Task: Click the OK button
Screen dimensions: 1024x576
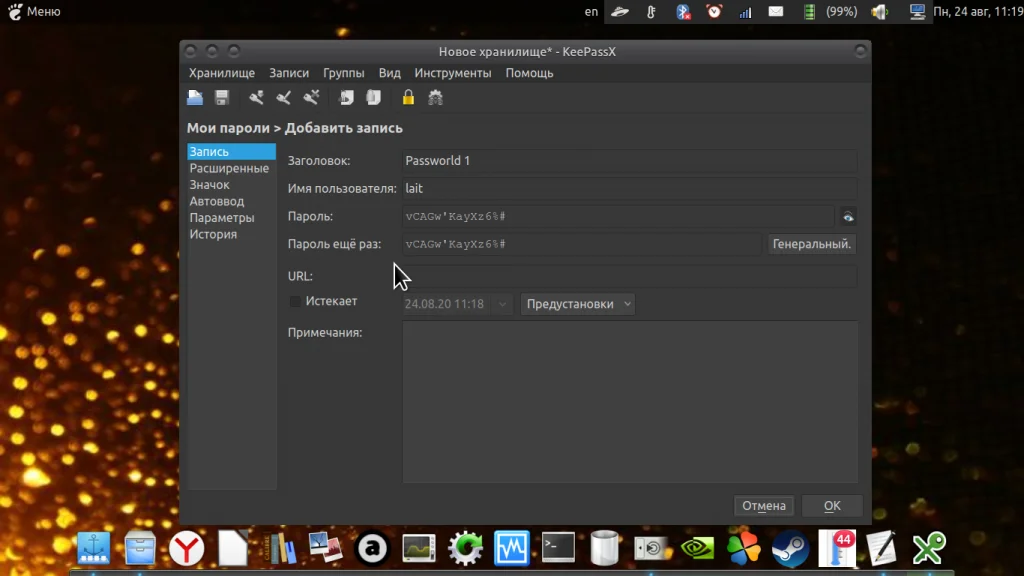Action: pyautogui.click(x=831, y=506)
